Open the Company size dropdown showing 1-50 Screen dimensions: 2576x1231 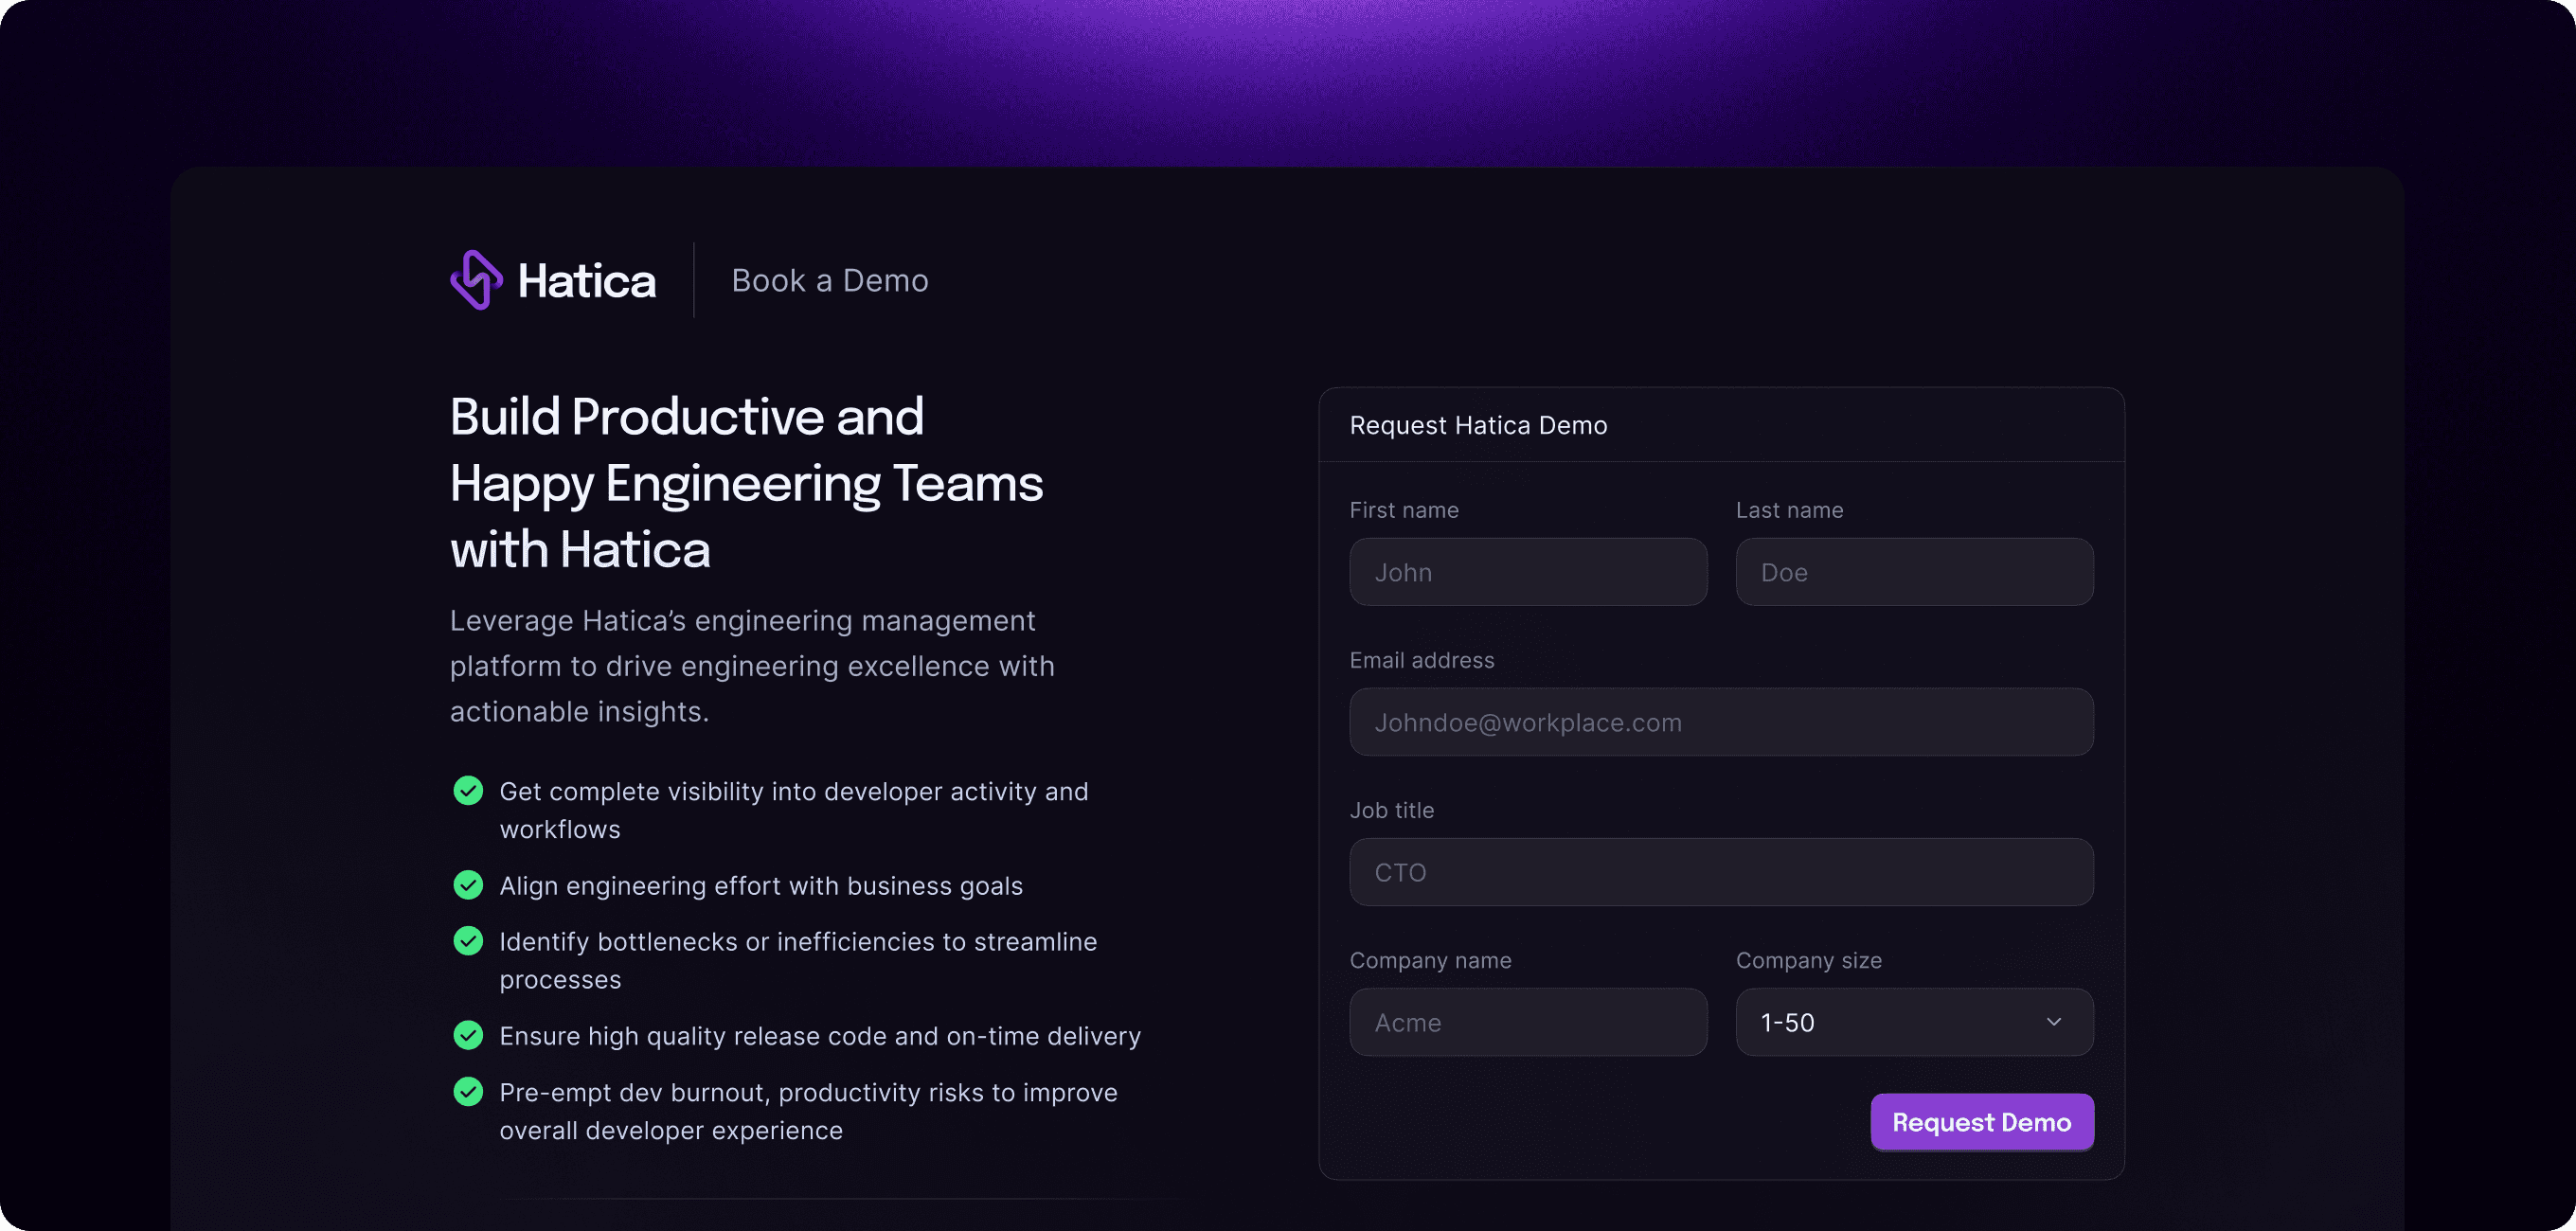point(1900,1022)
